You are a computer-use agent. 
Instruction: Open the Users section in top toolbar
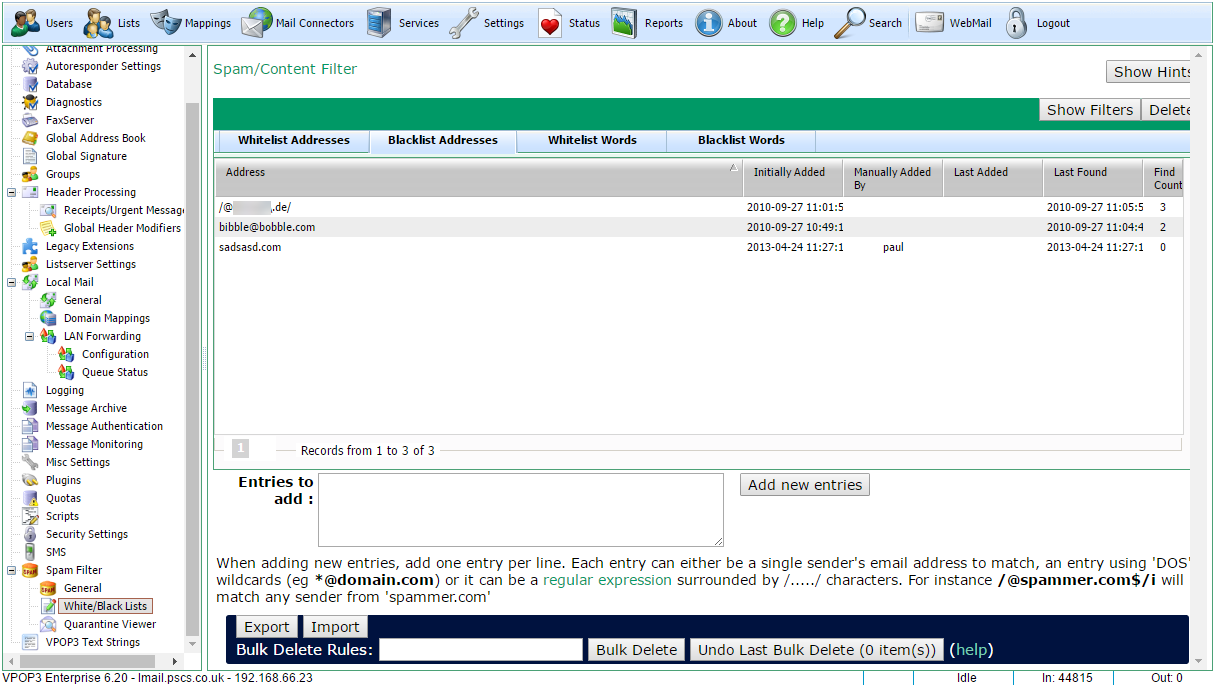[42, 23]
